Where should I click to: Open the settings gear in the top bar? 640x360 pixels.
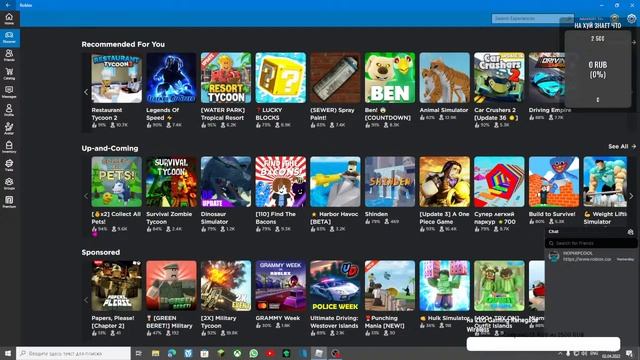point(631,18)
